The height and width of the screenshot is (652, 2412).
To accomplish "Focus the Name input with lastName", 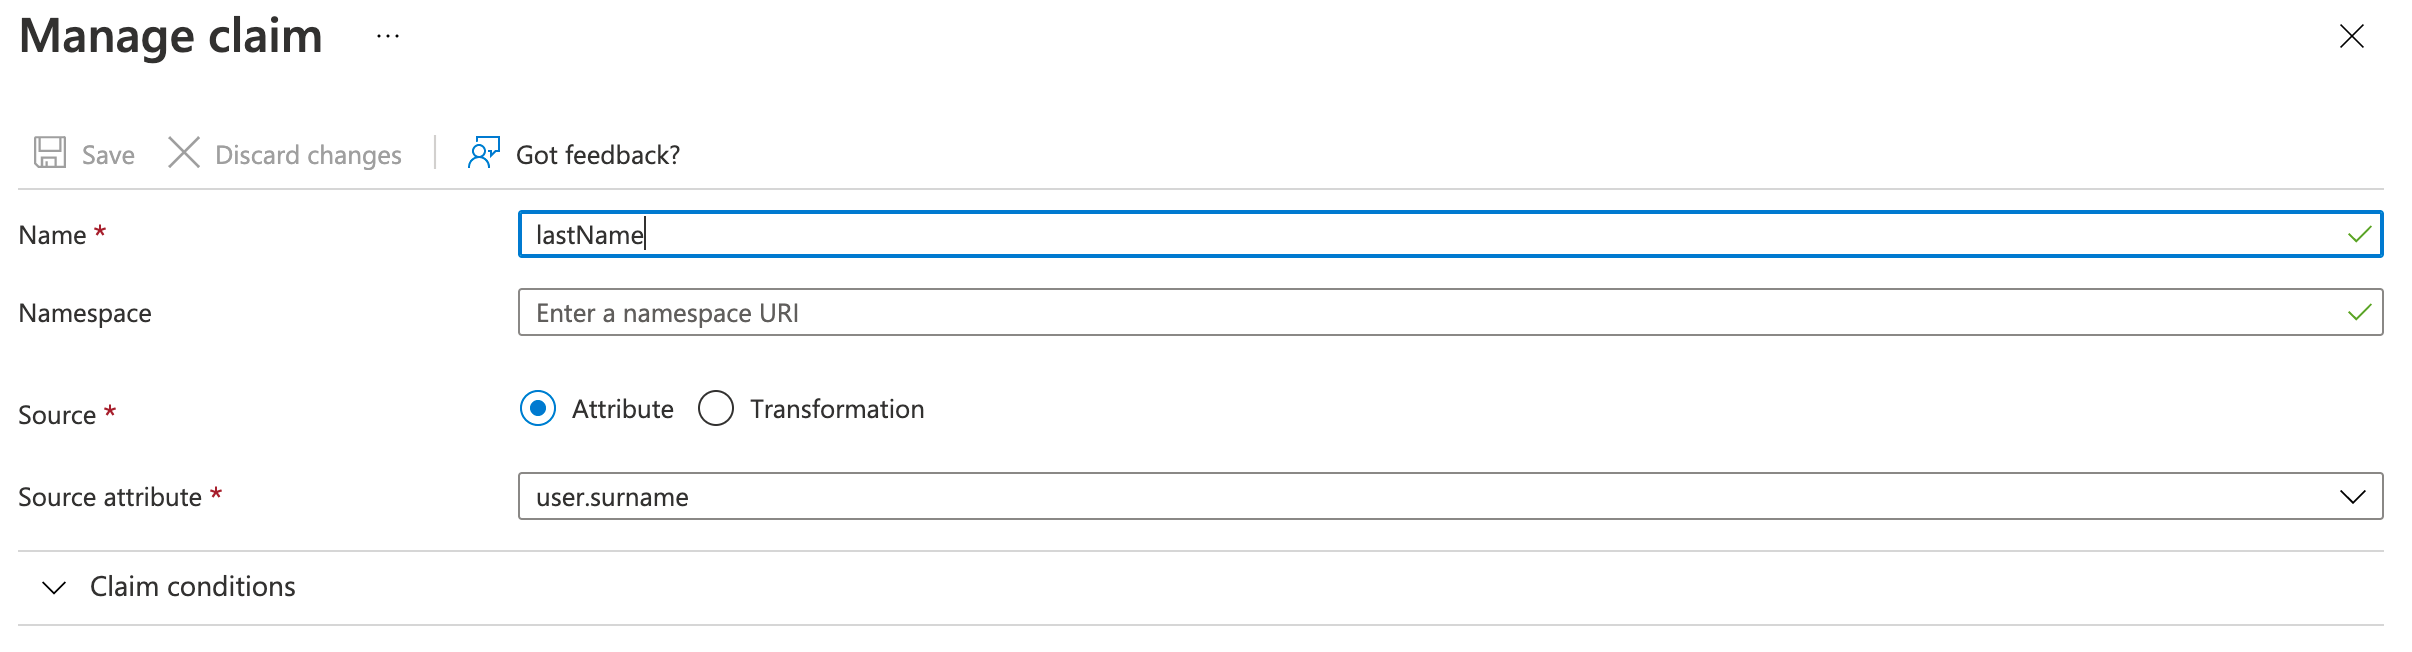I will click(1400, 235).
